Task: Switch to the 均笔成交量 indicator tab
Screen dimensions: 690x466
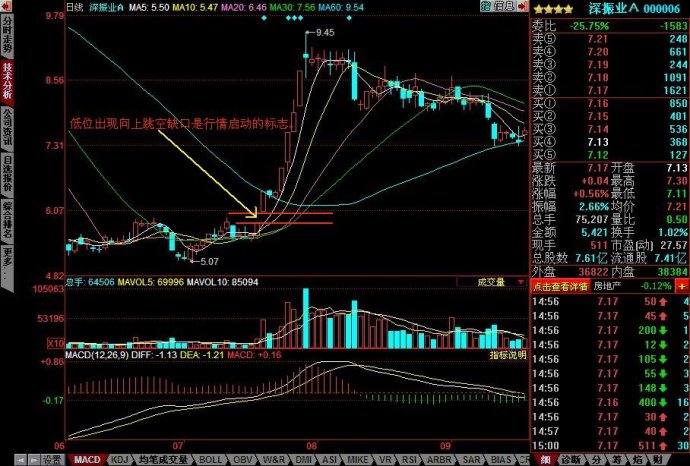Action: point(163,460)
